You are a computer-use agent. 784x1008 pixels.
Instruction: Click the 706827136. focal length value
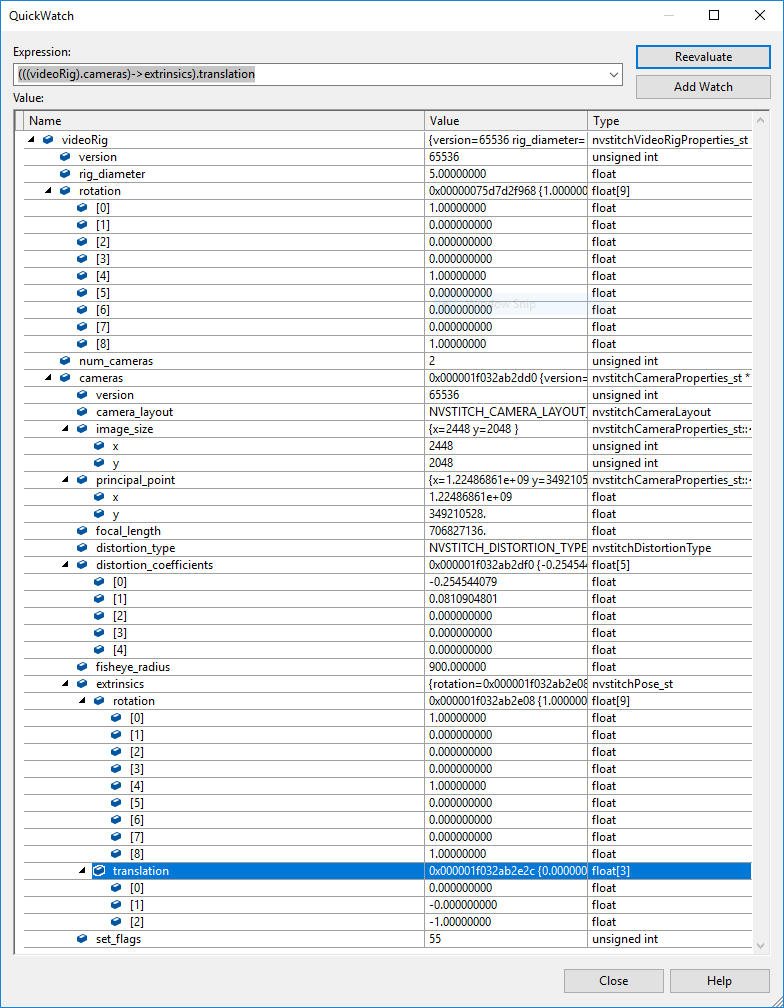pyautogui.click(x=458, y=531)
